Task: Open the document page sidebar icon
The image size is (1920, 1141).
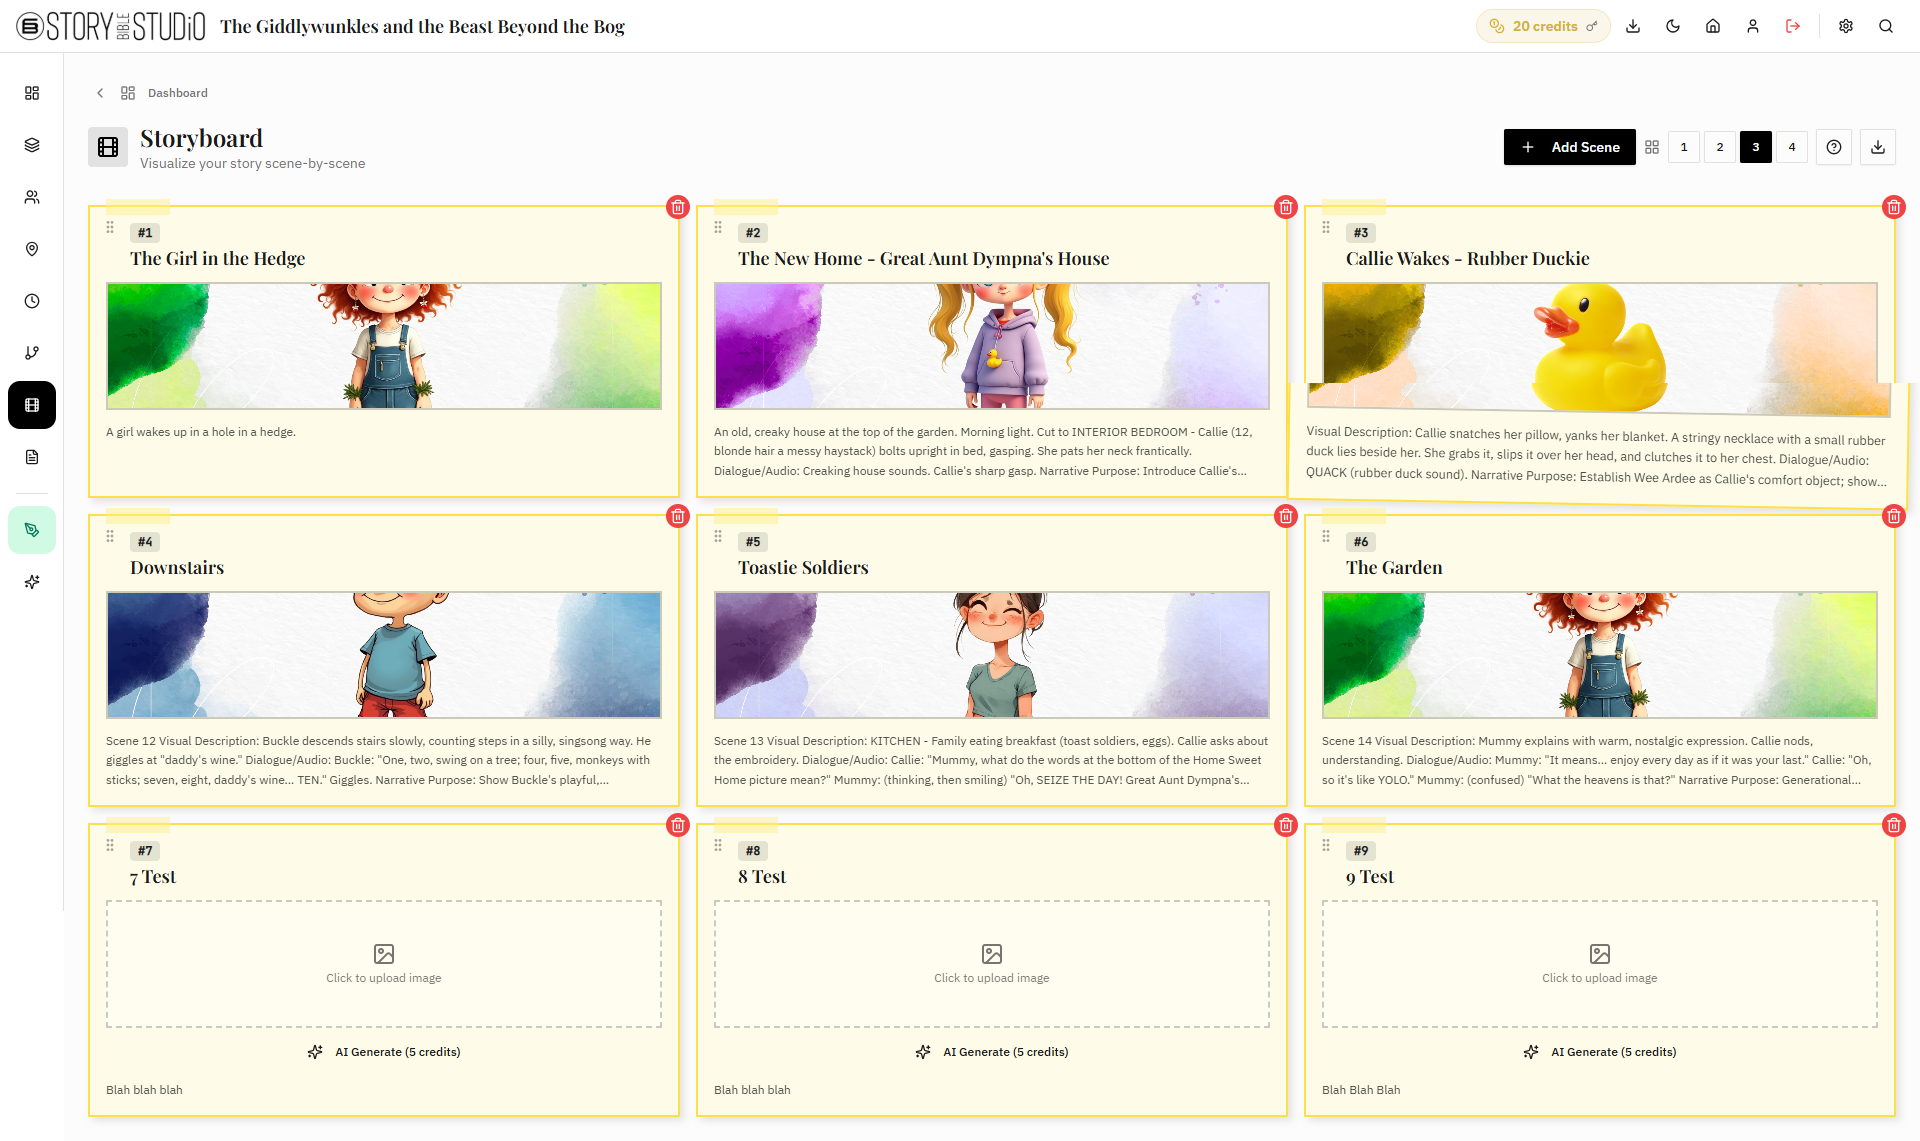Action: pos(32,457)
